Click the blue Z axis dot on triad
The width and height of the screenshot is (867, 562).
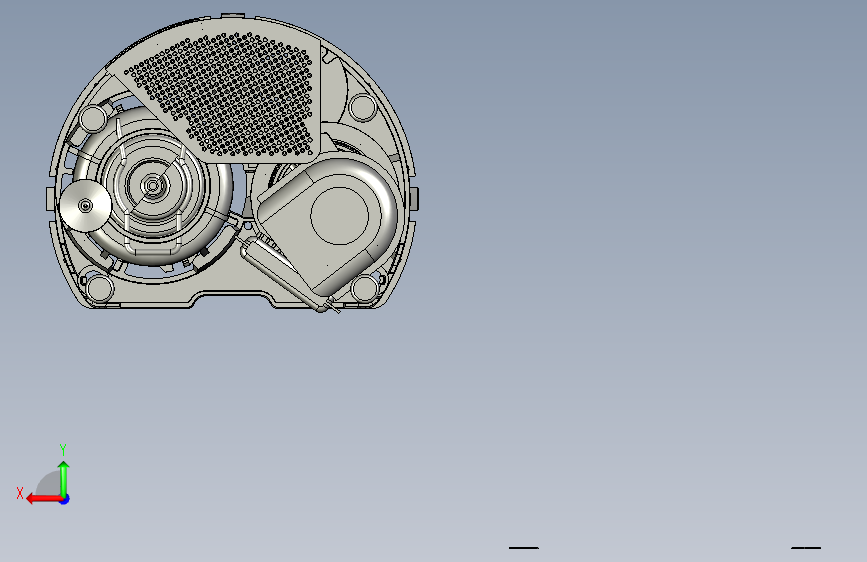point(65,499)
